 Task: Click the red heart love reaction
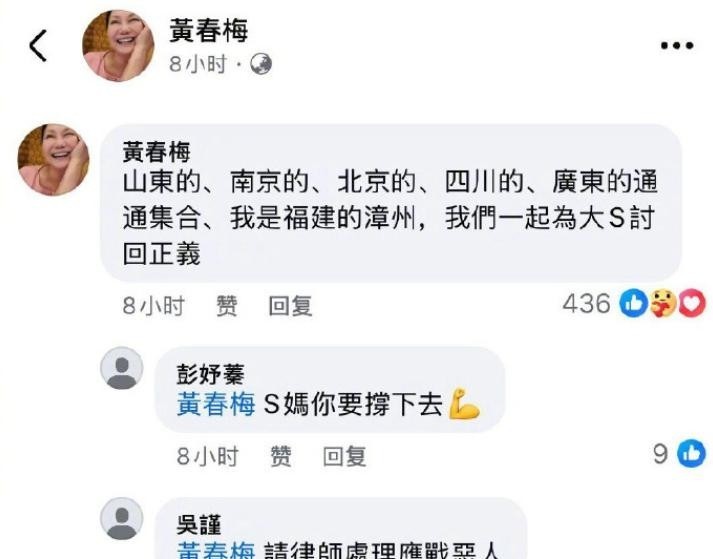[692, 303]
